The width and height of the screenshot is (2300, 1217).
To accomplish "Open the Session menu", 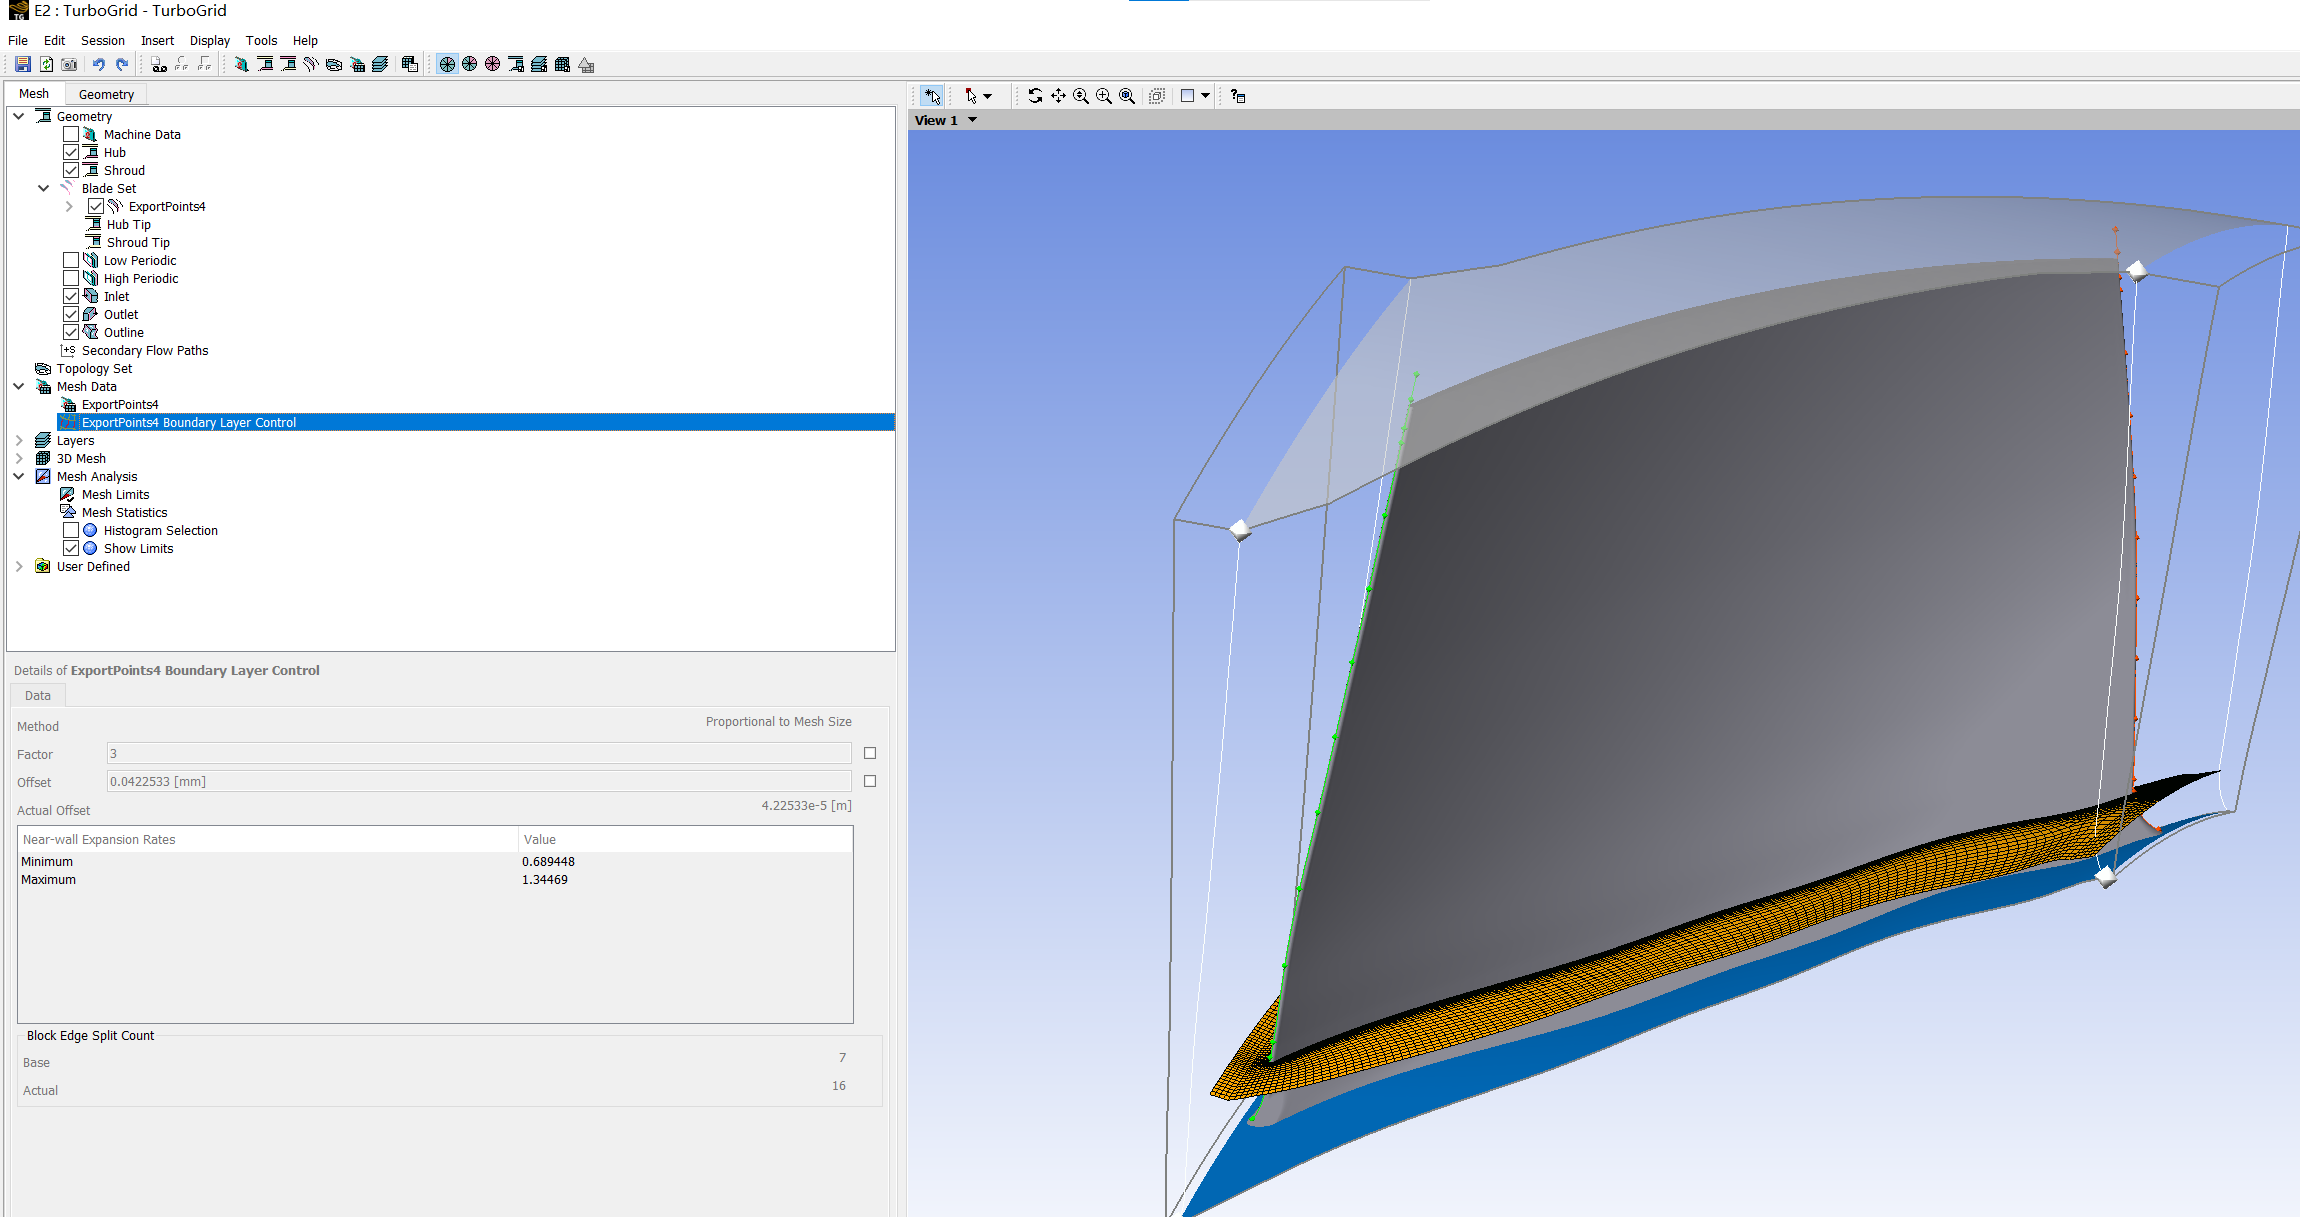I will (x=102, y=40).
